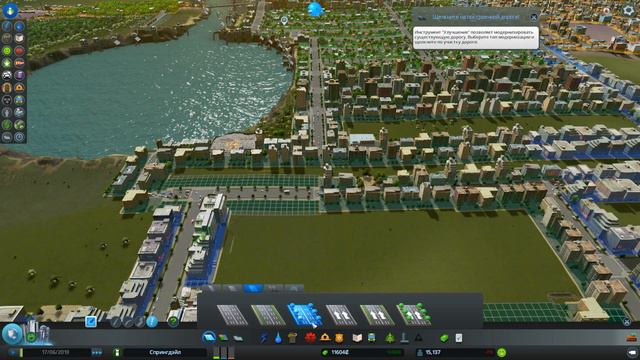
Task: Click the city name Спрингдэйл
Action: coord(165,352)
